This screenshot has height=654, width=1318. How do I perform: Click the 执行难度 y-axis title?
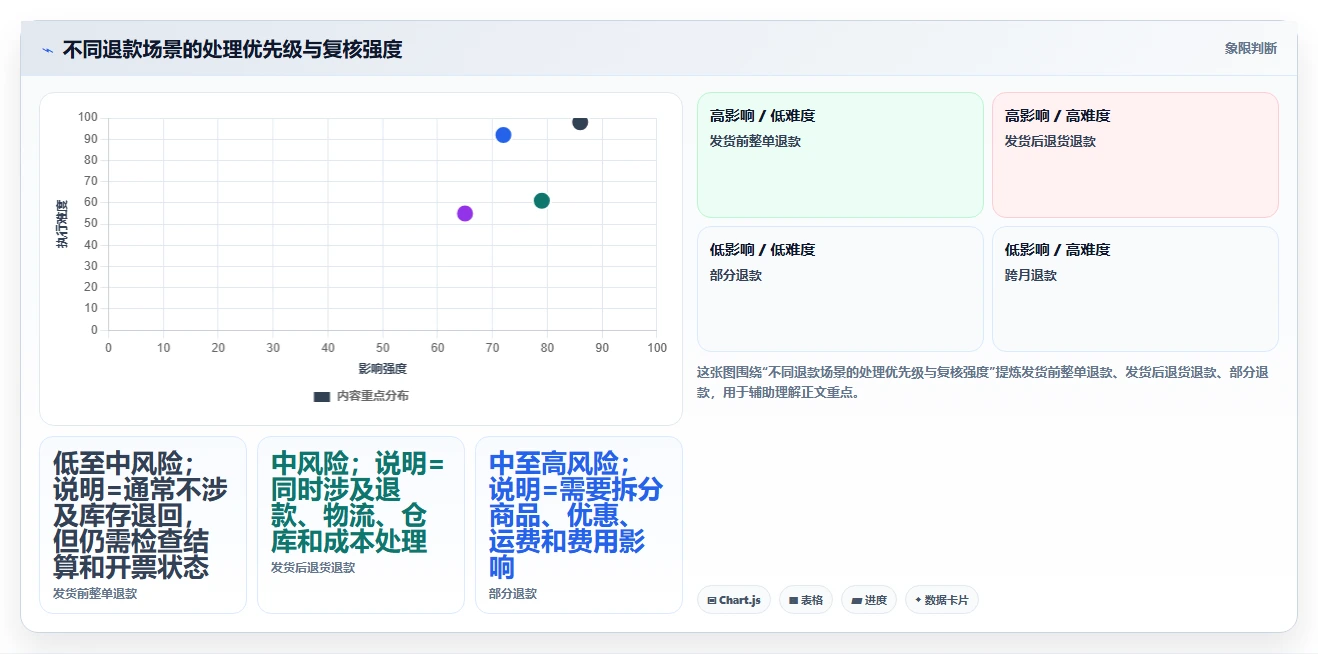(x=62, y=225)
